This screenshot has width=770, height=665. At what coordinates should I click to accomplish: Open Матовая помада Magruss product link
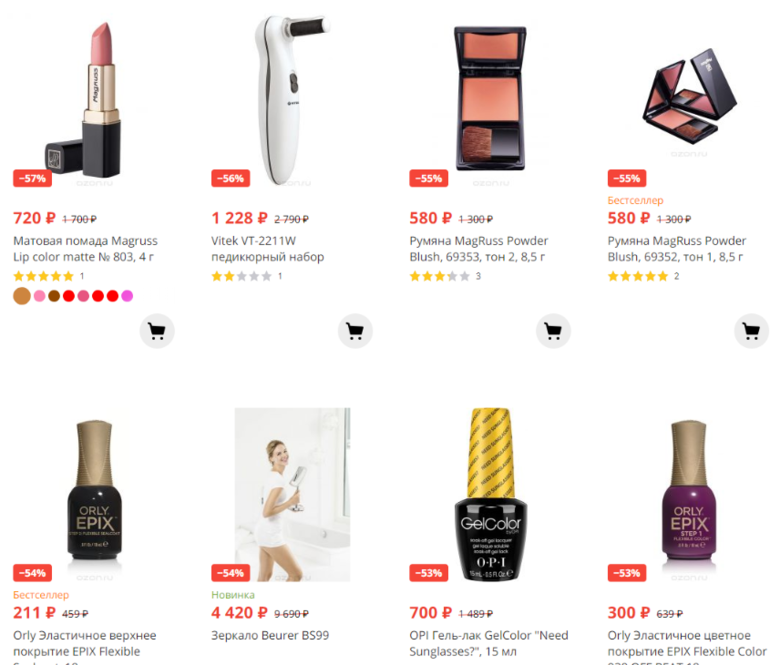click(85, 249)
